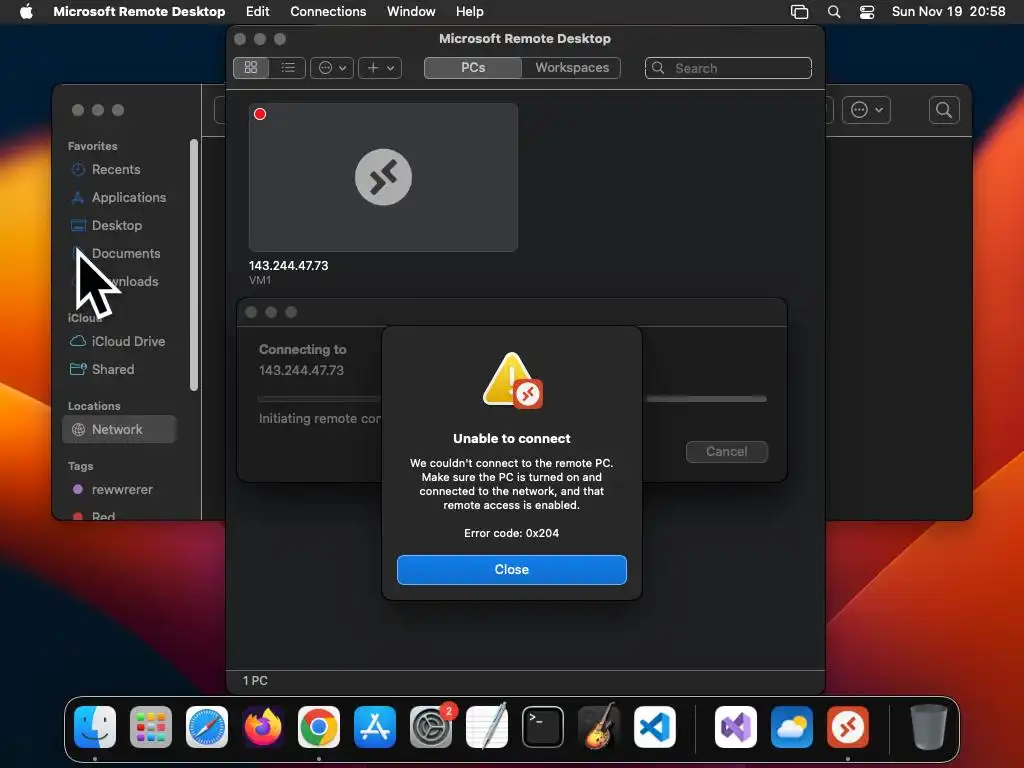The height and width of the screenshot is (768, 1024).
Task: Open Visual Studio from the Dock
Action: click(735, 727)
